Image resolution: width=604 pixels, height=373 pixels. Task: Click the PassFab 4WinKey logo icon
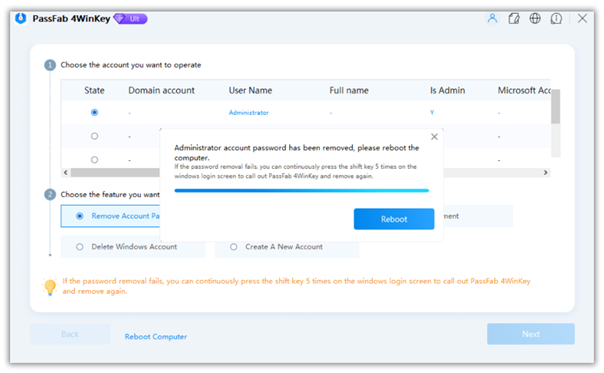coord(21,18)
